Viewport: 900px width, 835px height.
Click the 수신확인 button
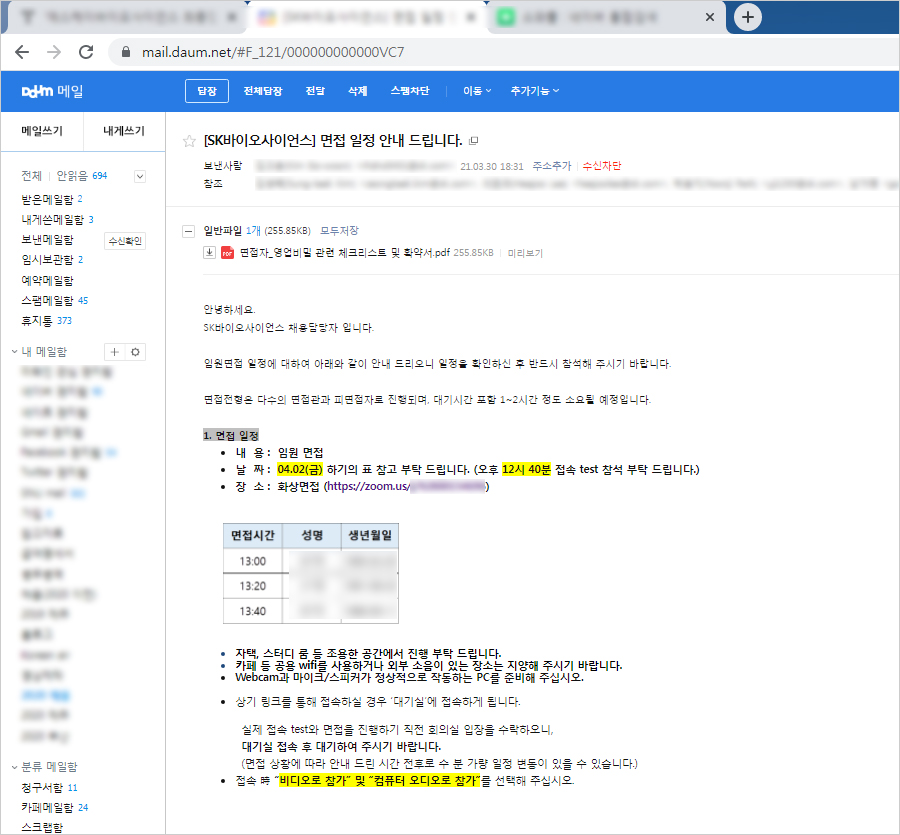(x=125, y=241)
